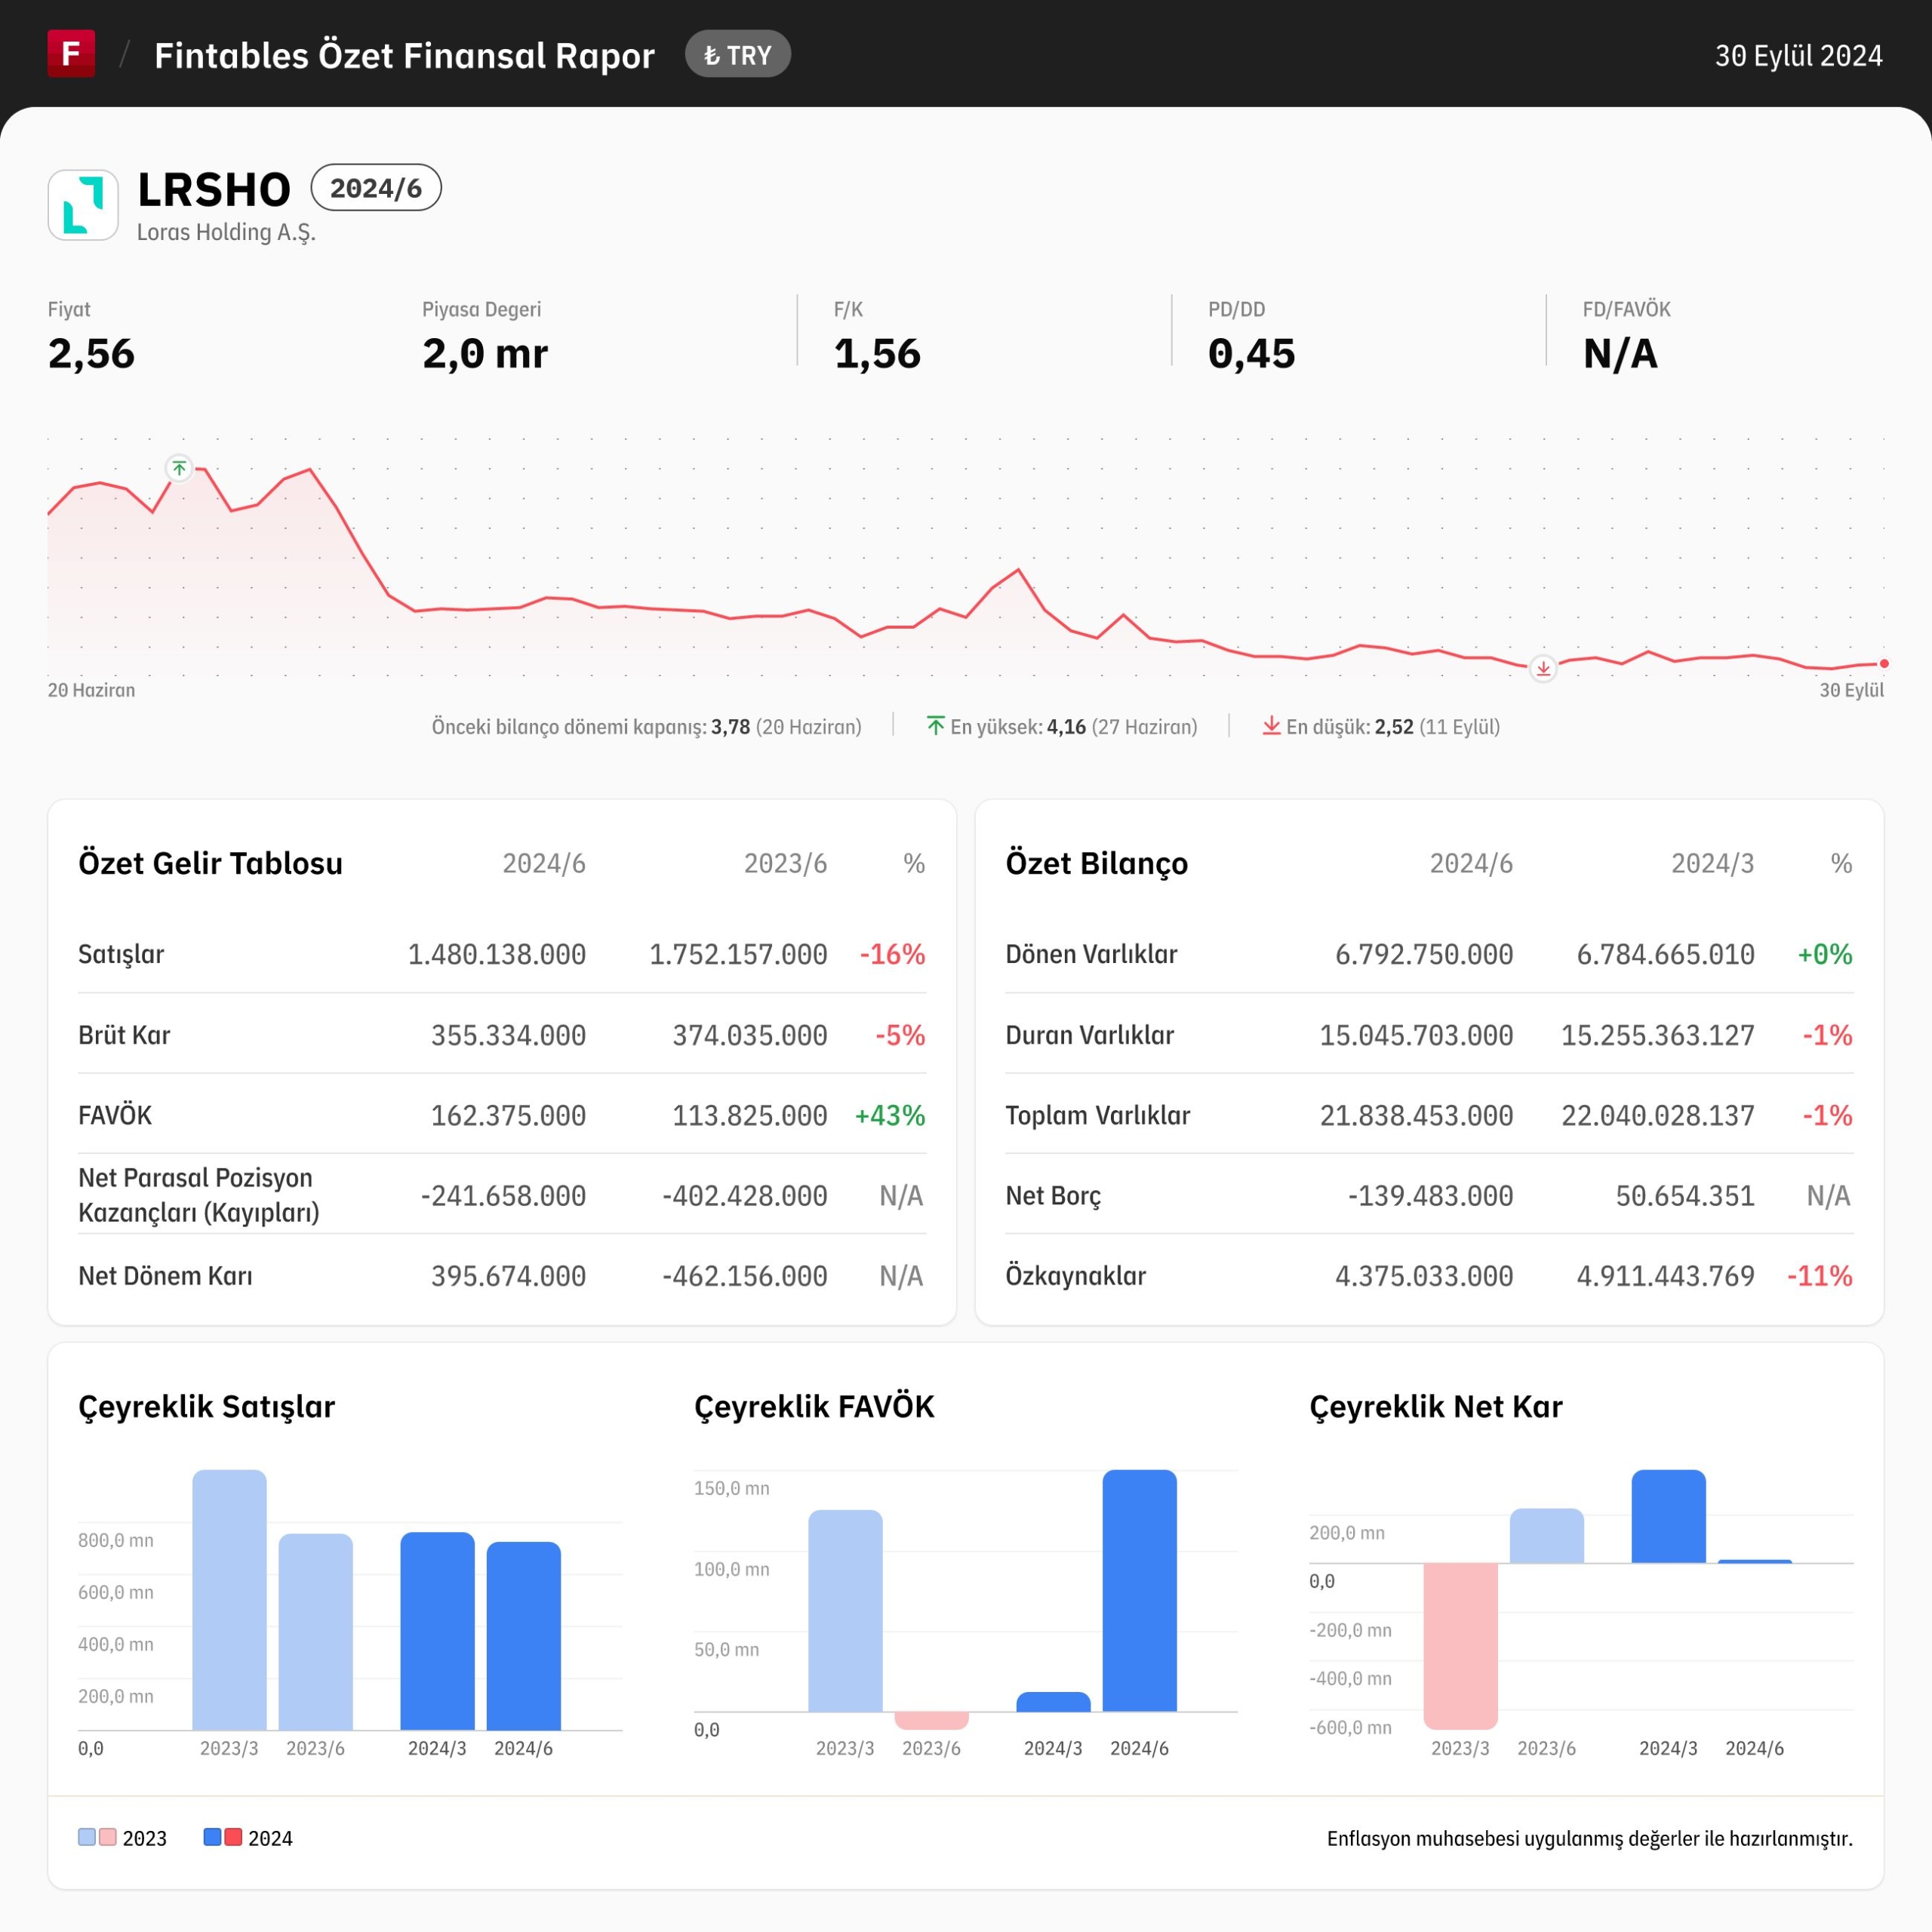This screenshot has width=1932, height=1932.
Task: Click the Net Parasal Pozisyon Kazançları row label
Action: 199,1195
